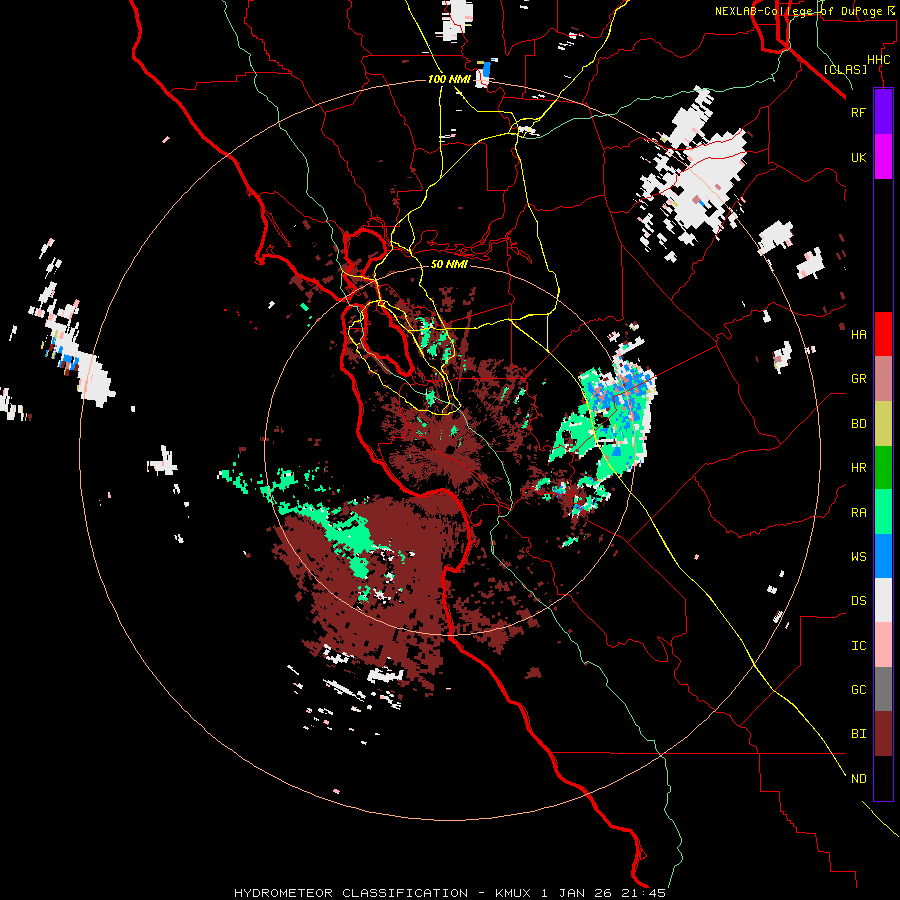Click the HR legend label
This screenshot has width=900, height=900.
tap(858, 468)
